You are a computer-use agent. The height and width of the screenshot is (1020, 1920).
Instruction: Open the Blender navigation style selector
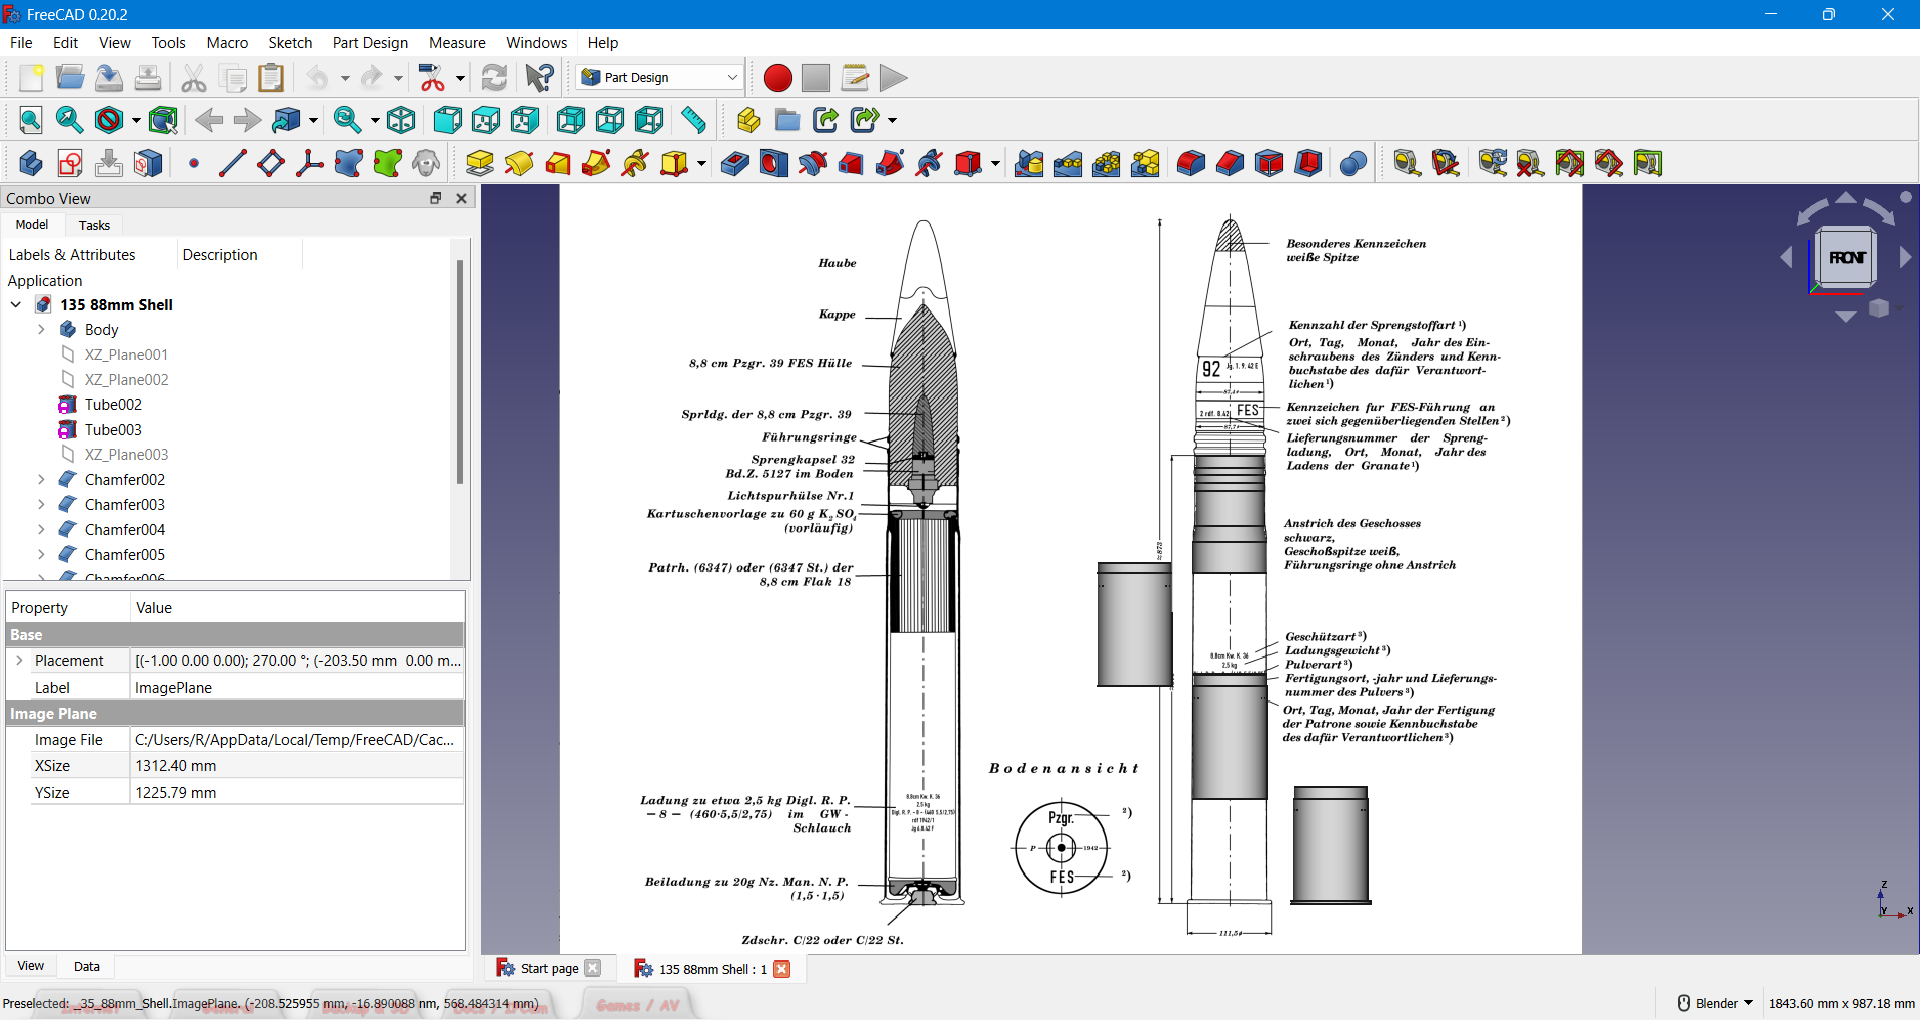[x=1713, y=1002]
